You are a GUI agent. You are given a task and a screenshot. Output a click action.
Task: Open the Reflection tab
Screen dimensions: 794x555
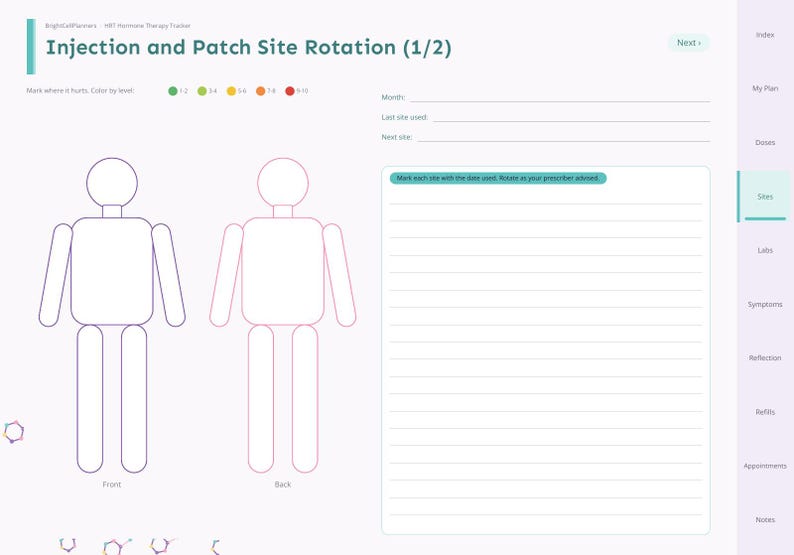(765, 358)
